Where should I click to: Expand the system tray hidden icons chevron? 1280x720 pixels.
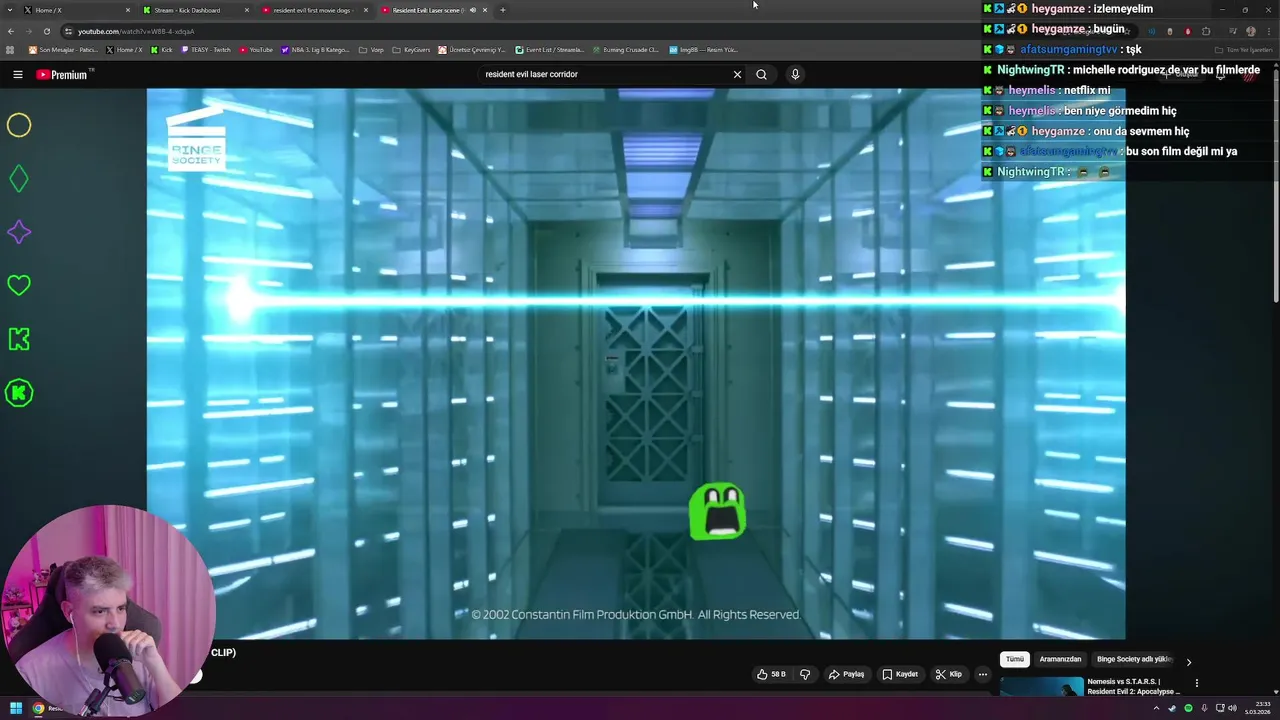tap(1156, 708)
